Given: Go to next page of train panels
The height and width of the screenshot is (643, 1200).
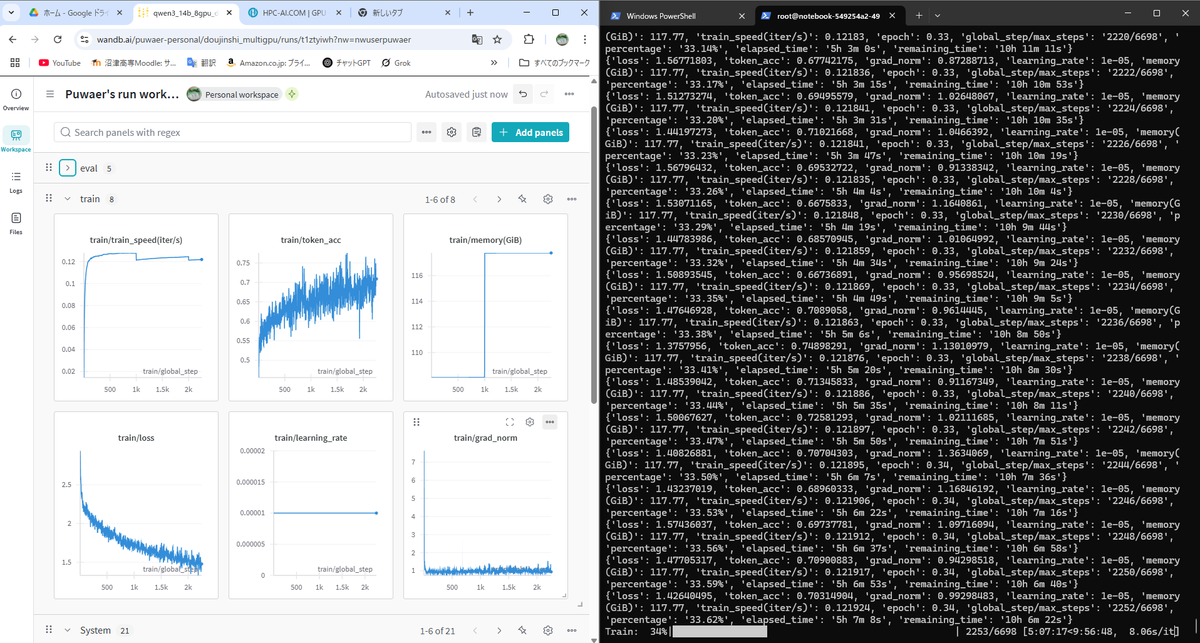Looking at the screenshot, I should [499, 199].
